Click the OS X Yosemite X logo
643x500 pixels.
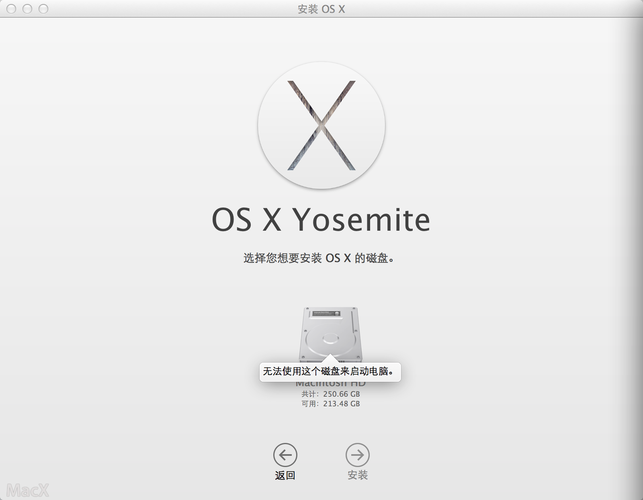pyautogui.click(x=322, y=126)
